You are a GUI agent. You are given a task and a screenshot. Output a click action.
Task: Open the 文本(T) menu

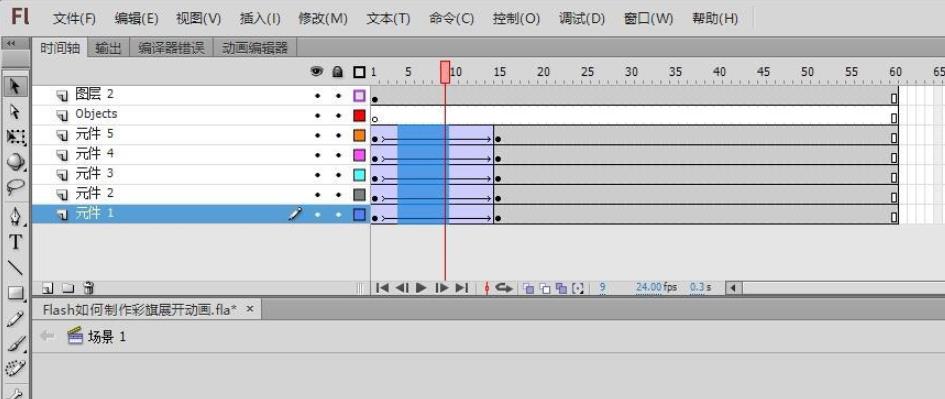[388, 19]
